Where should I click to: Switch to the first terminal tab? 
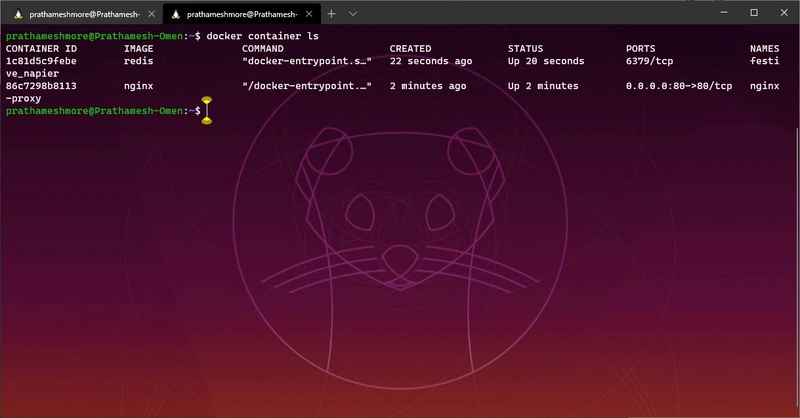point(82,14)
